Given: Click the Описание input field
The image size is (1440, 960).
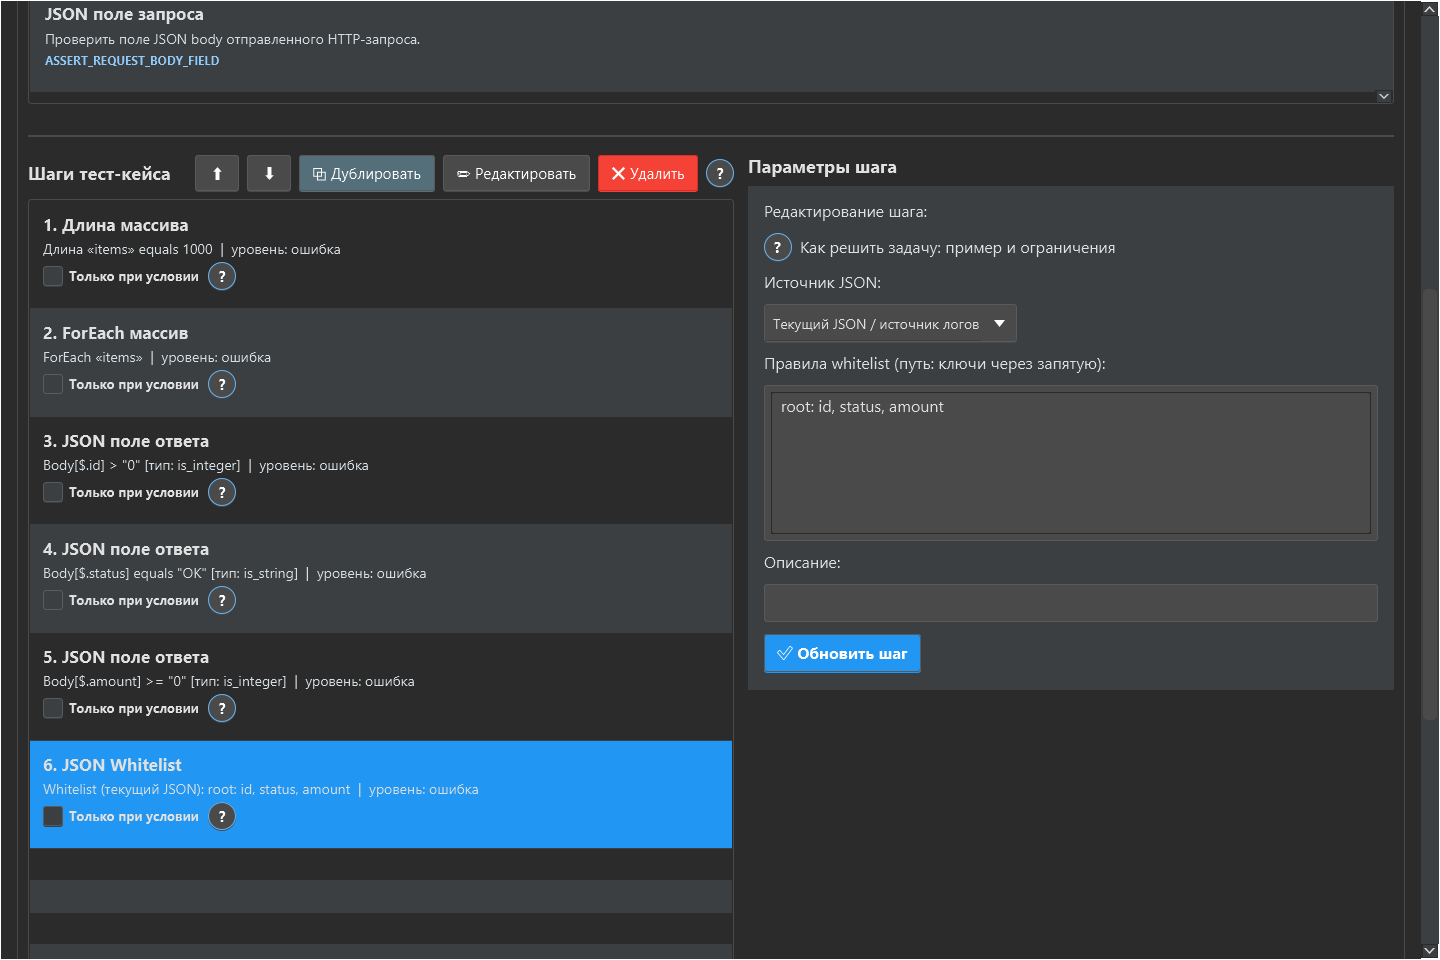Looking at the screenshot, I should (x=1071, y=603).
